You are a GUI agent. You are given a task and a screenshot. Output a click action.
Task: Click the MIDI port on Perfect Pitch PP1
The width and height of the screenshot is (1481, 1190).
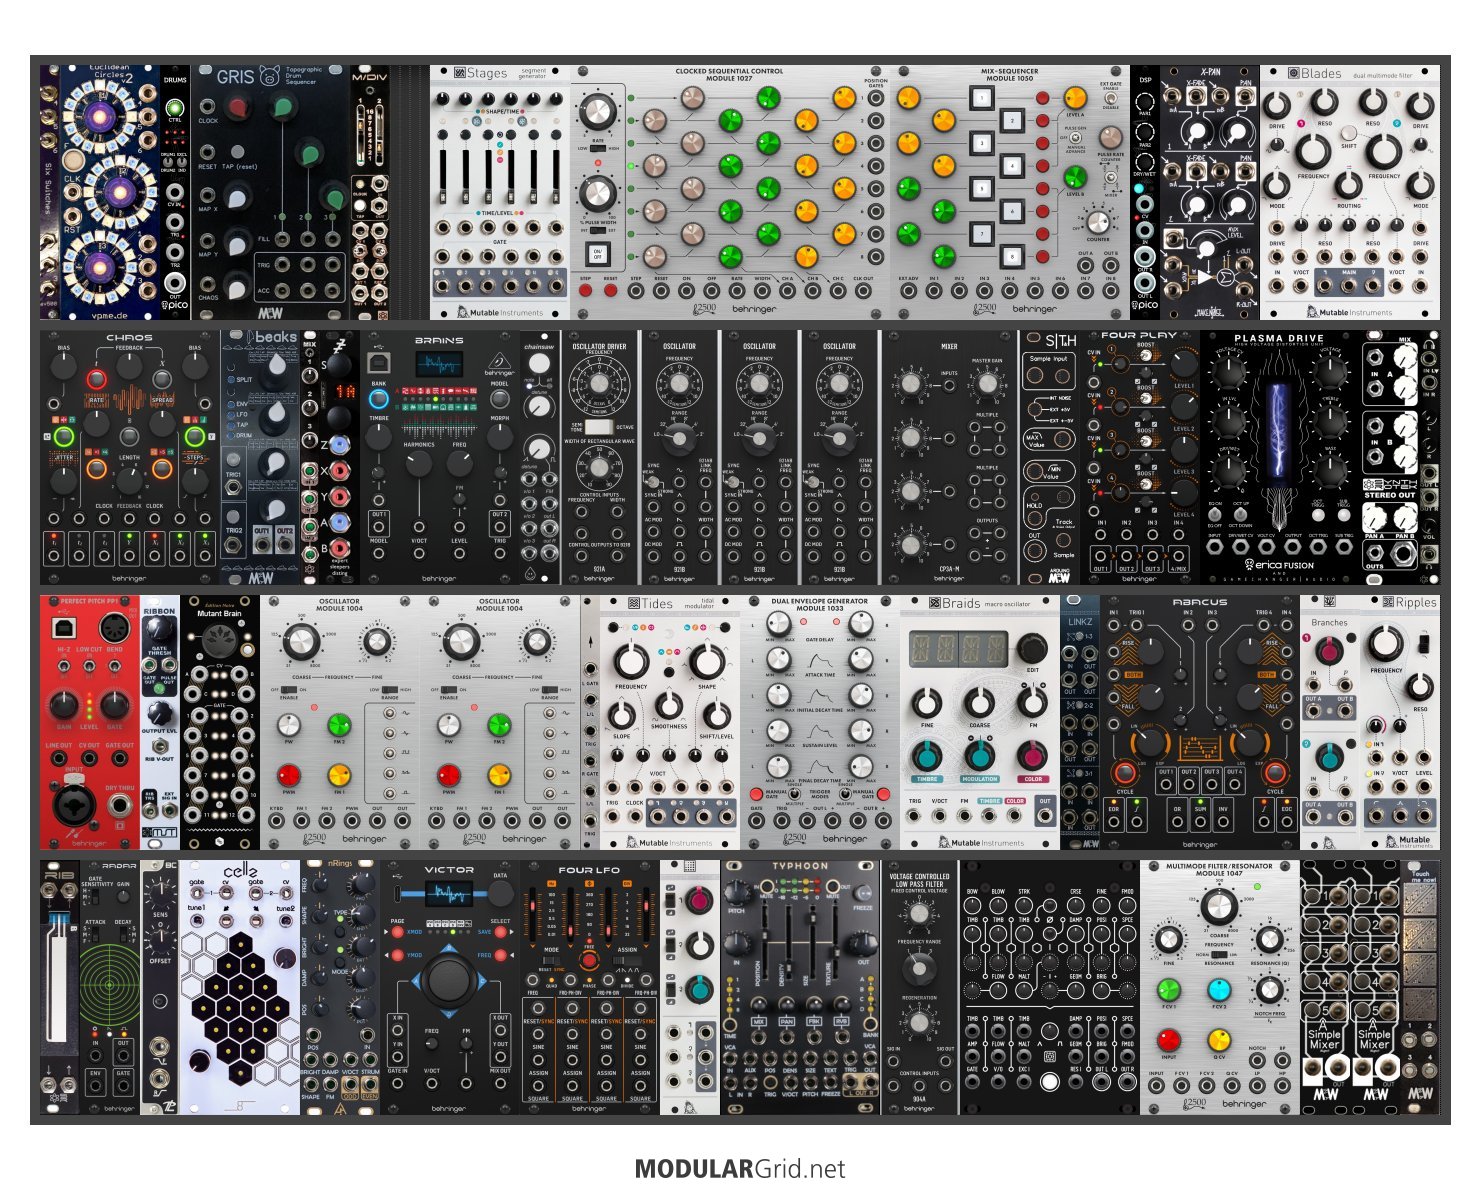point(116,628)
